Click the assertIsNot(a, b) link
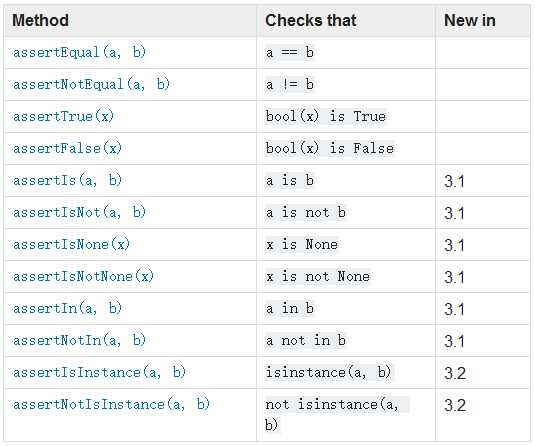Screen dimensions: 535x446 [x=79, y=213]
